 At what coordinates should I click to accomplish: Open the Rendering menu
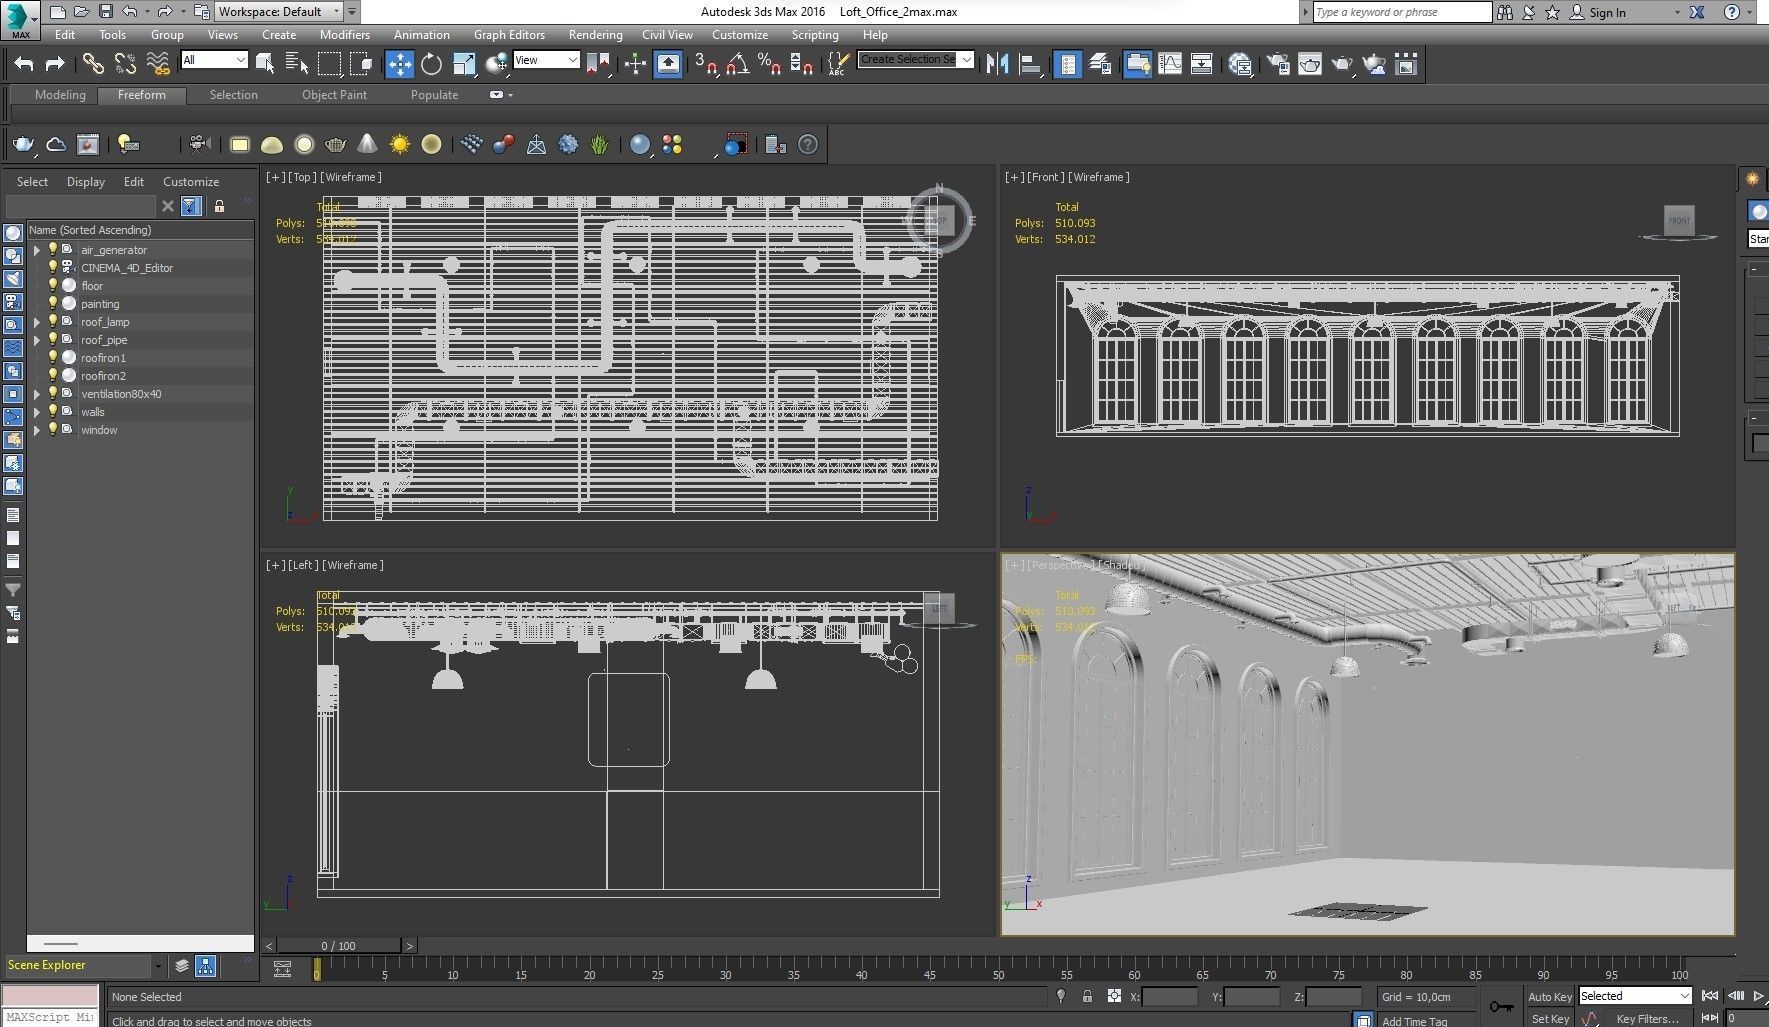595,34
